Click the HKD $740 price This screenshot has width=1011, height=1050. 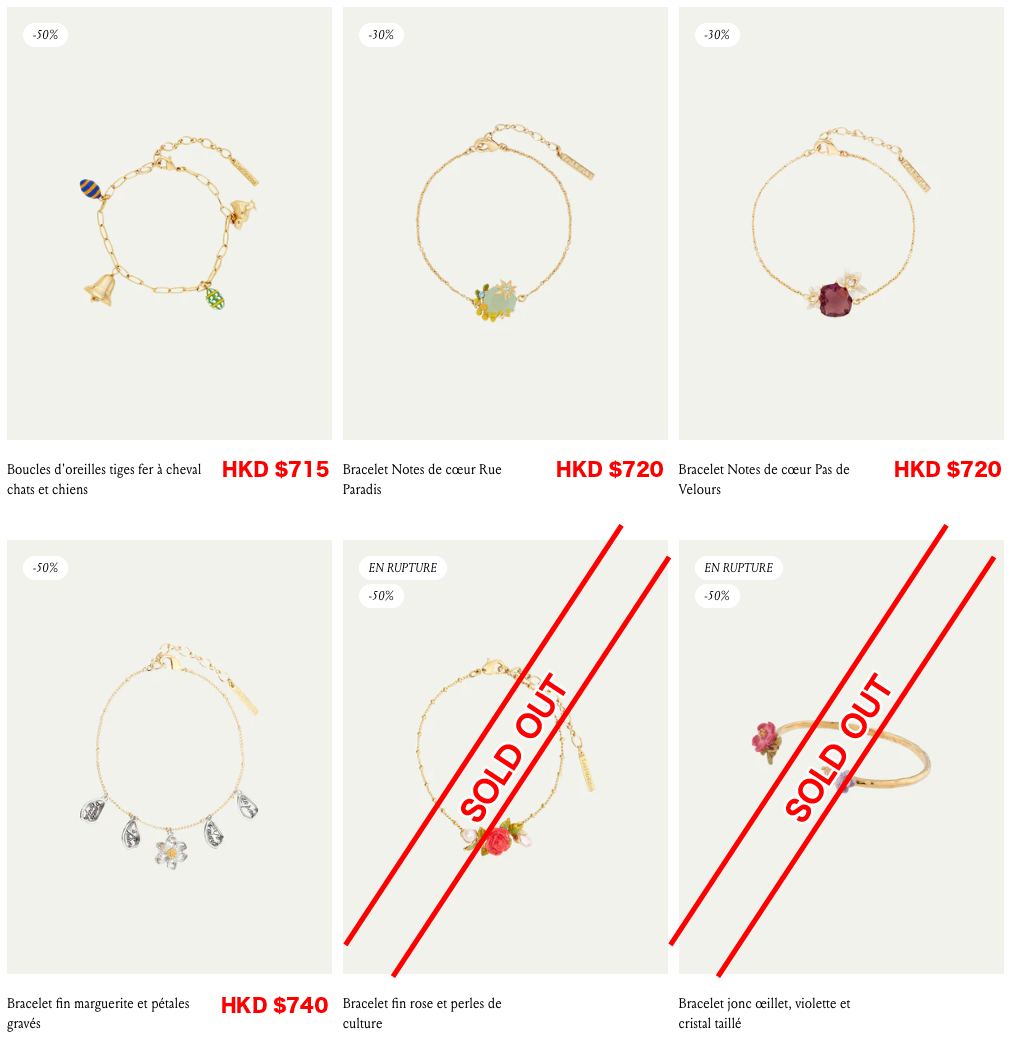point(275,1005)
